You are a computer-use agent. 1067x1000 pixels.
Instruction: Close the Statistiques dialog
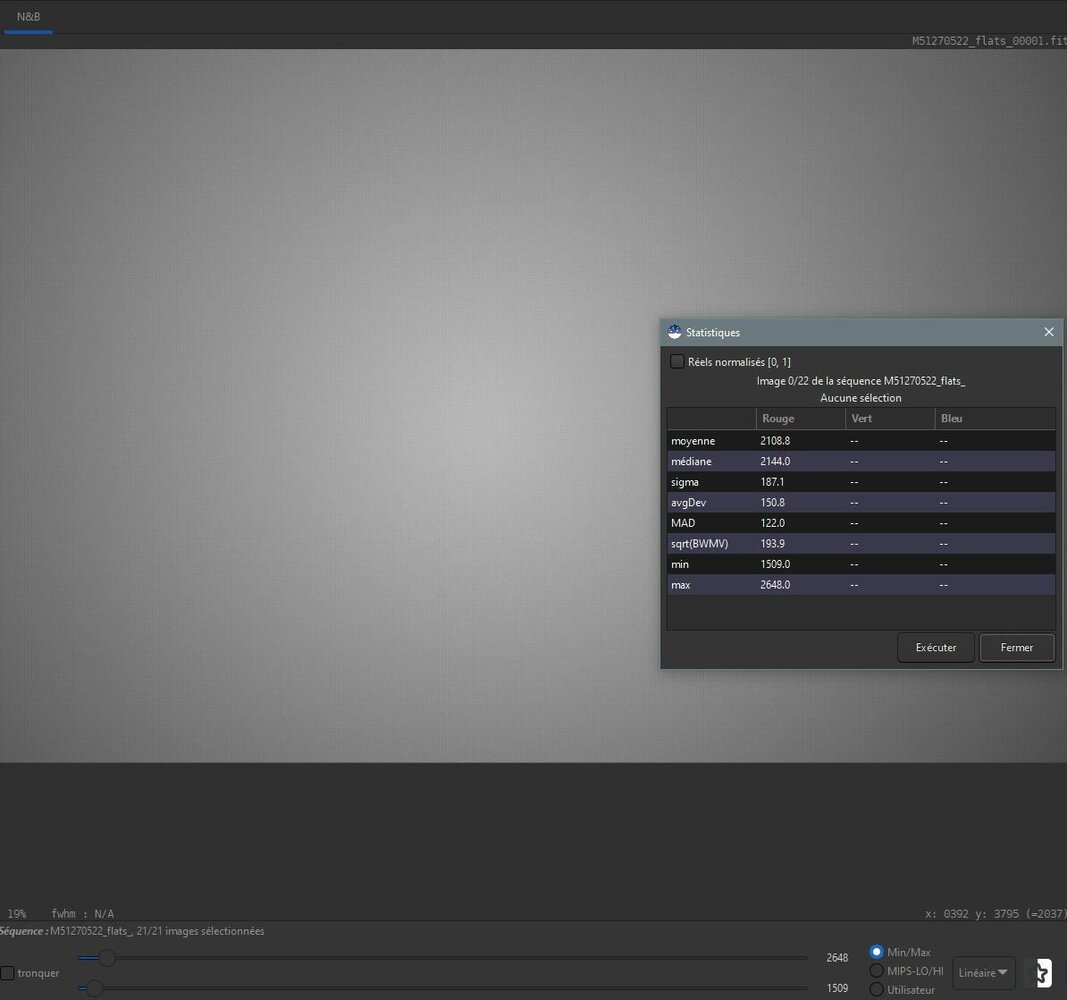point(1049,332)
